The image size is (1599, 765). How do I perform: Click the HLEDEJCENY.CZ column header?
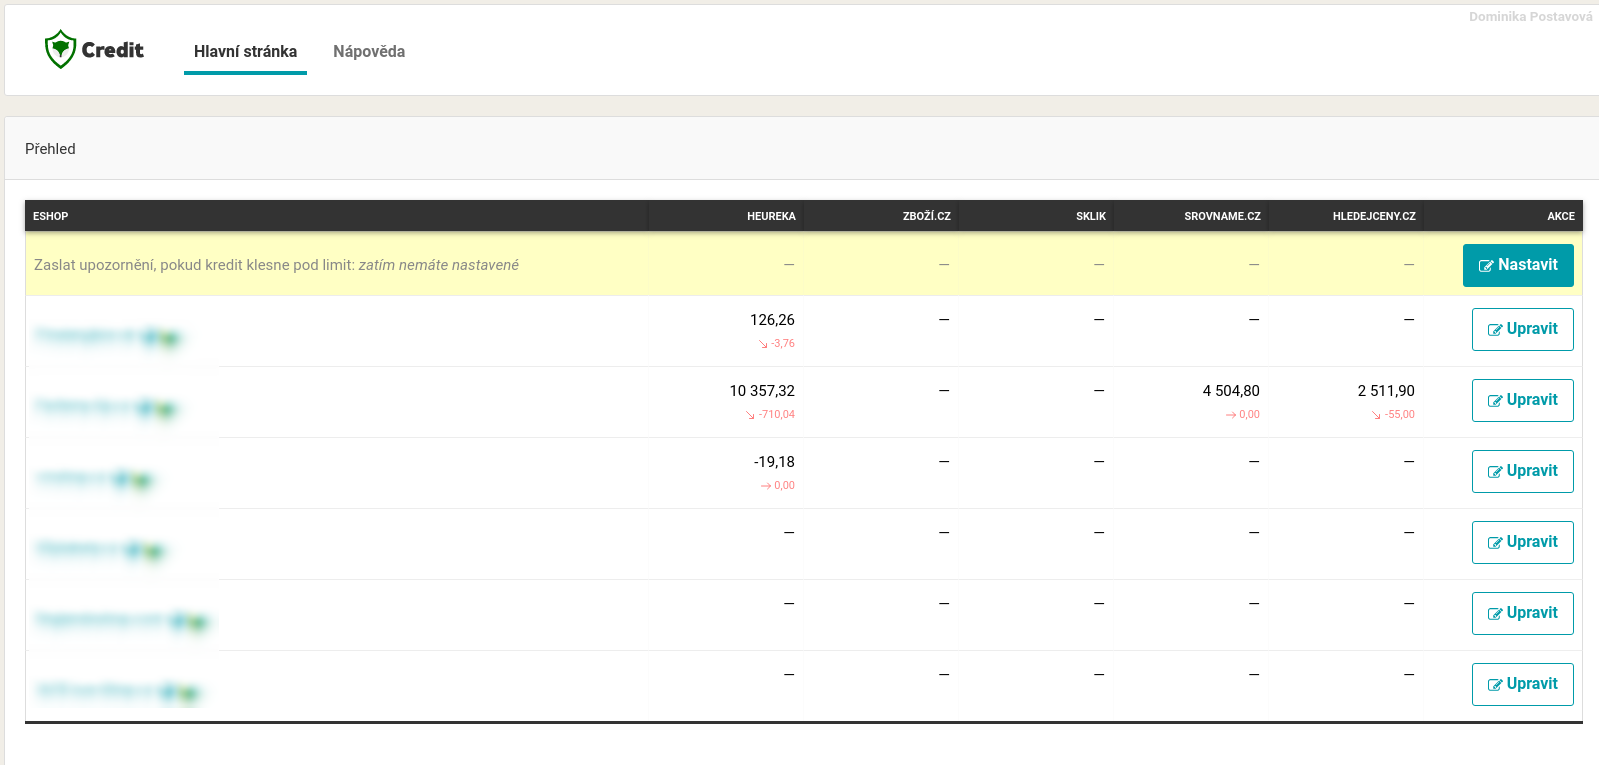coord(1373,216)
